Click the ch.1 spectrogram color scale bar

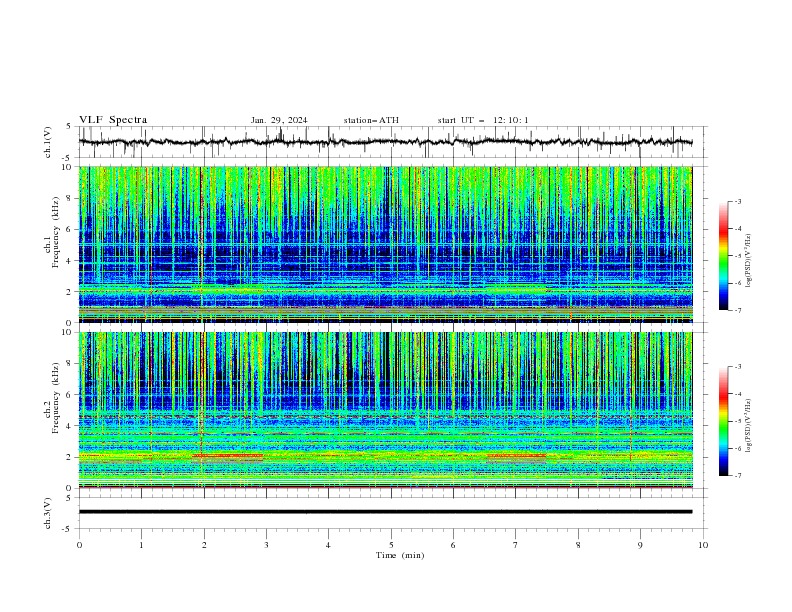click(x=723, y=256)
